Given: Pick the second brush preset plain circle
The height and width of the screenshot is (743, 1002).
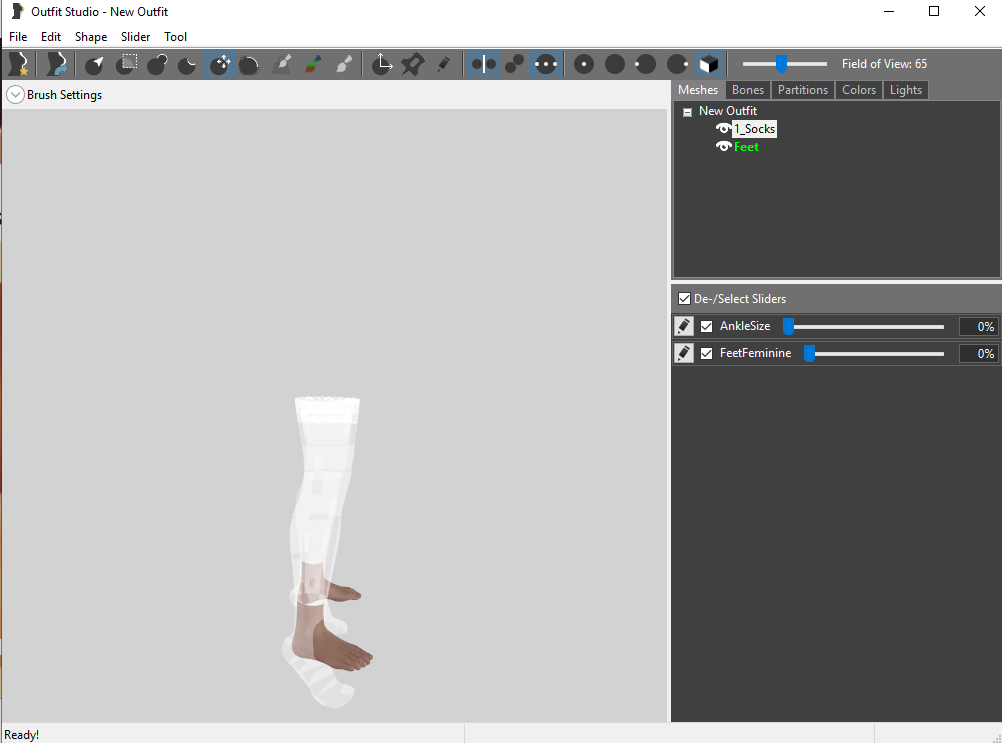Looking at the screenshot, I should 615,64.
